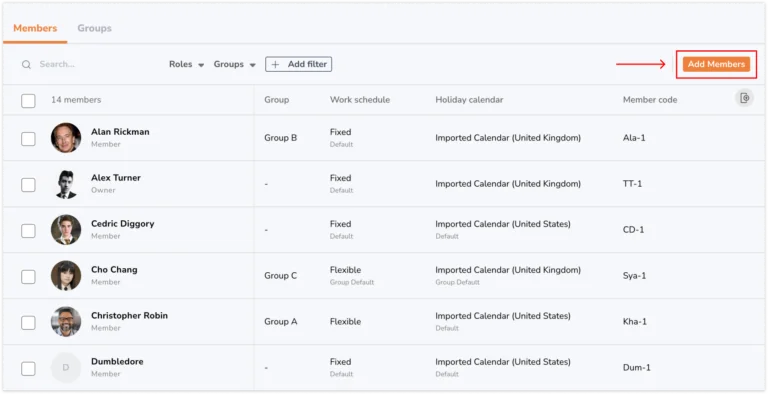Image resolution: width=768 pixels, height=394 pixels.
Task: Check the box next to Alan Rickman
Action: click(28, 139)
